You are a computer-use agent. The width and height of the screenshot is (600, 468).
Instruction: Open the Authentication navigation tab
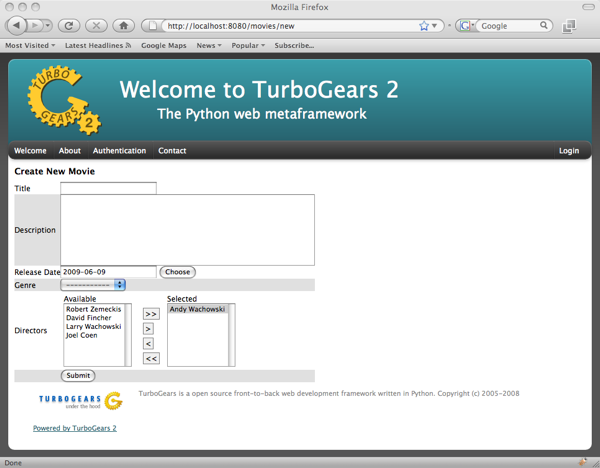(x=119, y=151)
